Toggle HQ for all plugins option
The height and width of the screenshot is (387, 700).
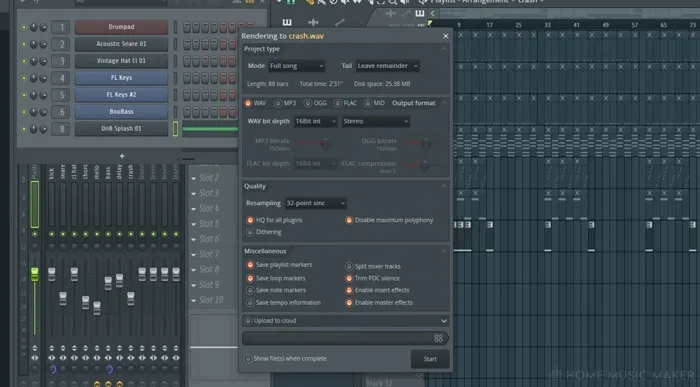250,221
